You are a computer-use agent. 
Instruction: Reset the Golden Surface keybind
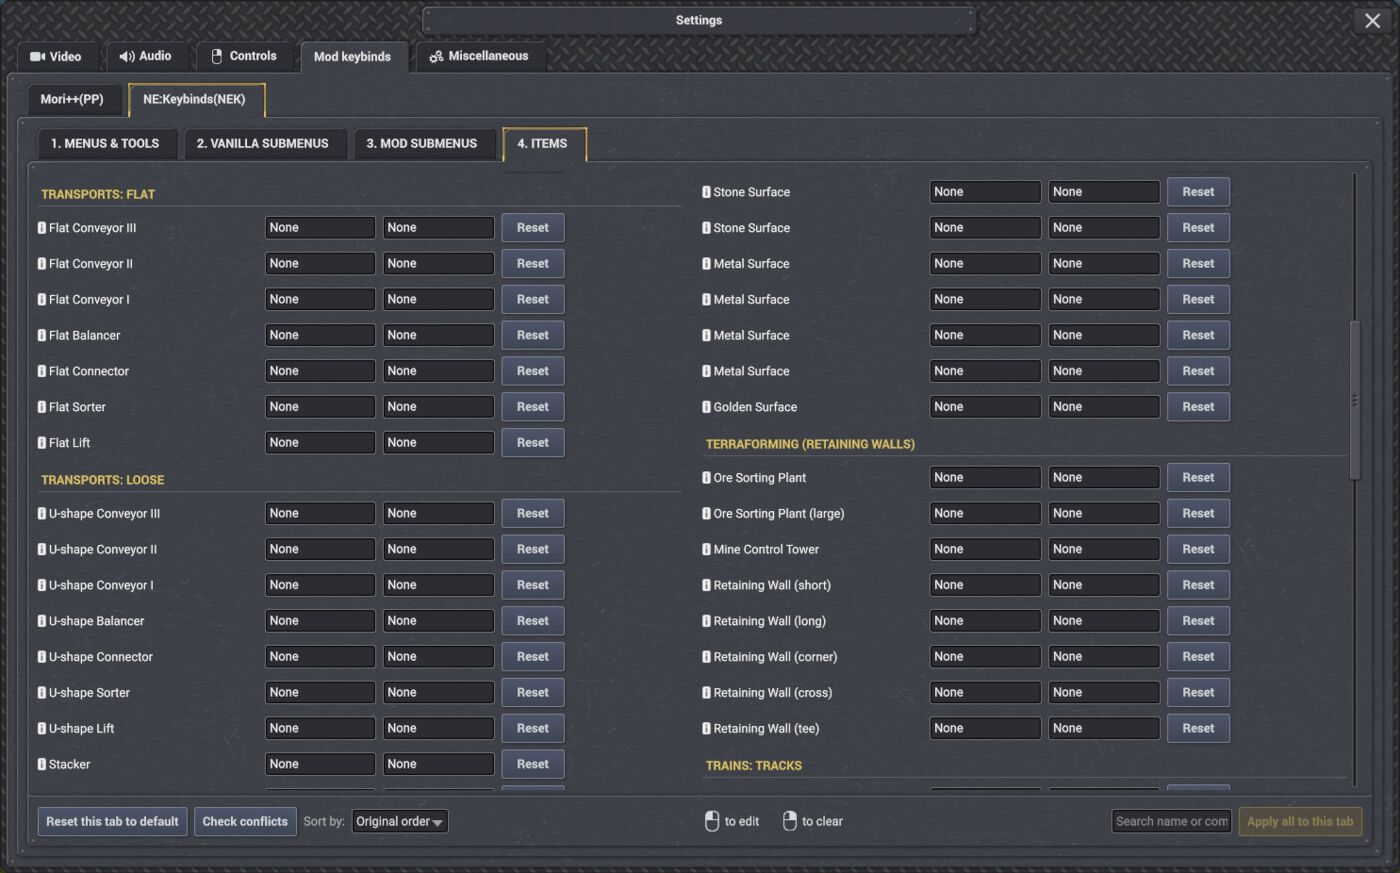(x=1198, y=408)
